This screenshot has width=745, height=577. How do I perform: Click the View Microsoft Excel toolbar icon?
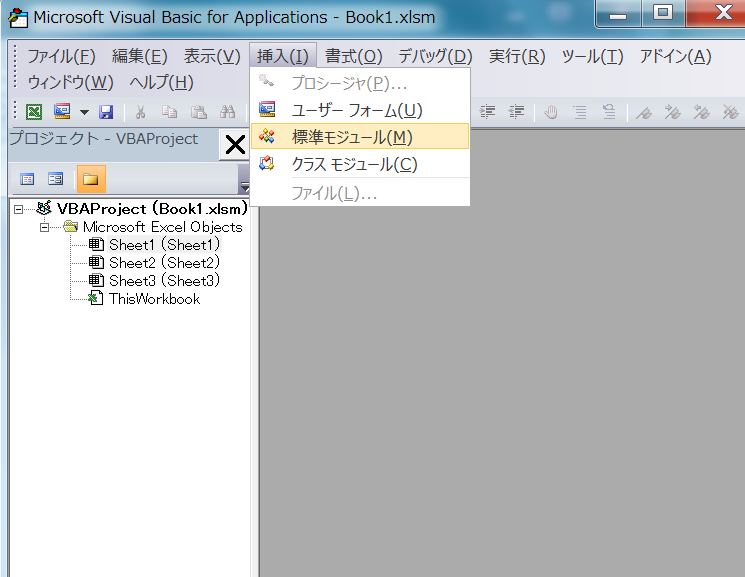click(x=34, y=112)
